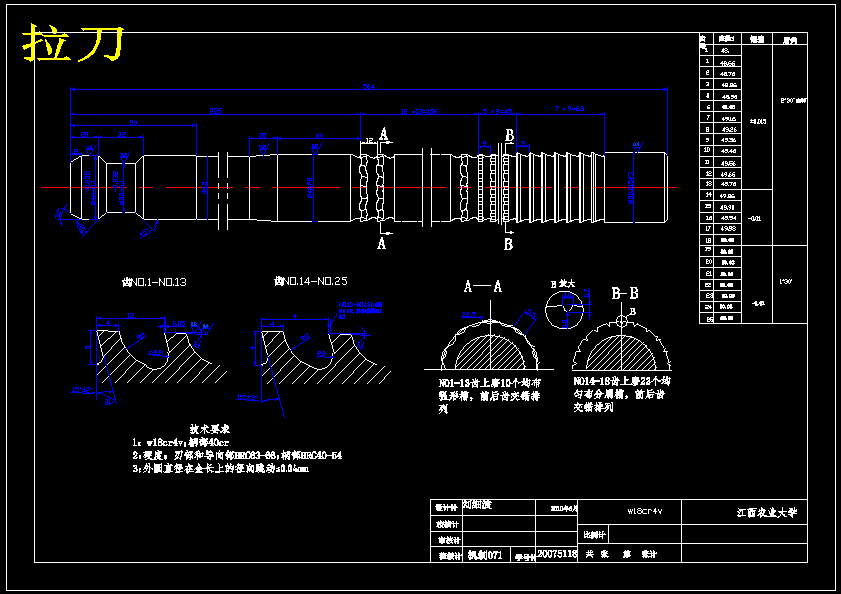Select the 齿NO.14-NO.25 profile label
841x594 pixels.
click(311, 281)
